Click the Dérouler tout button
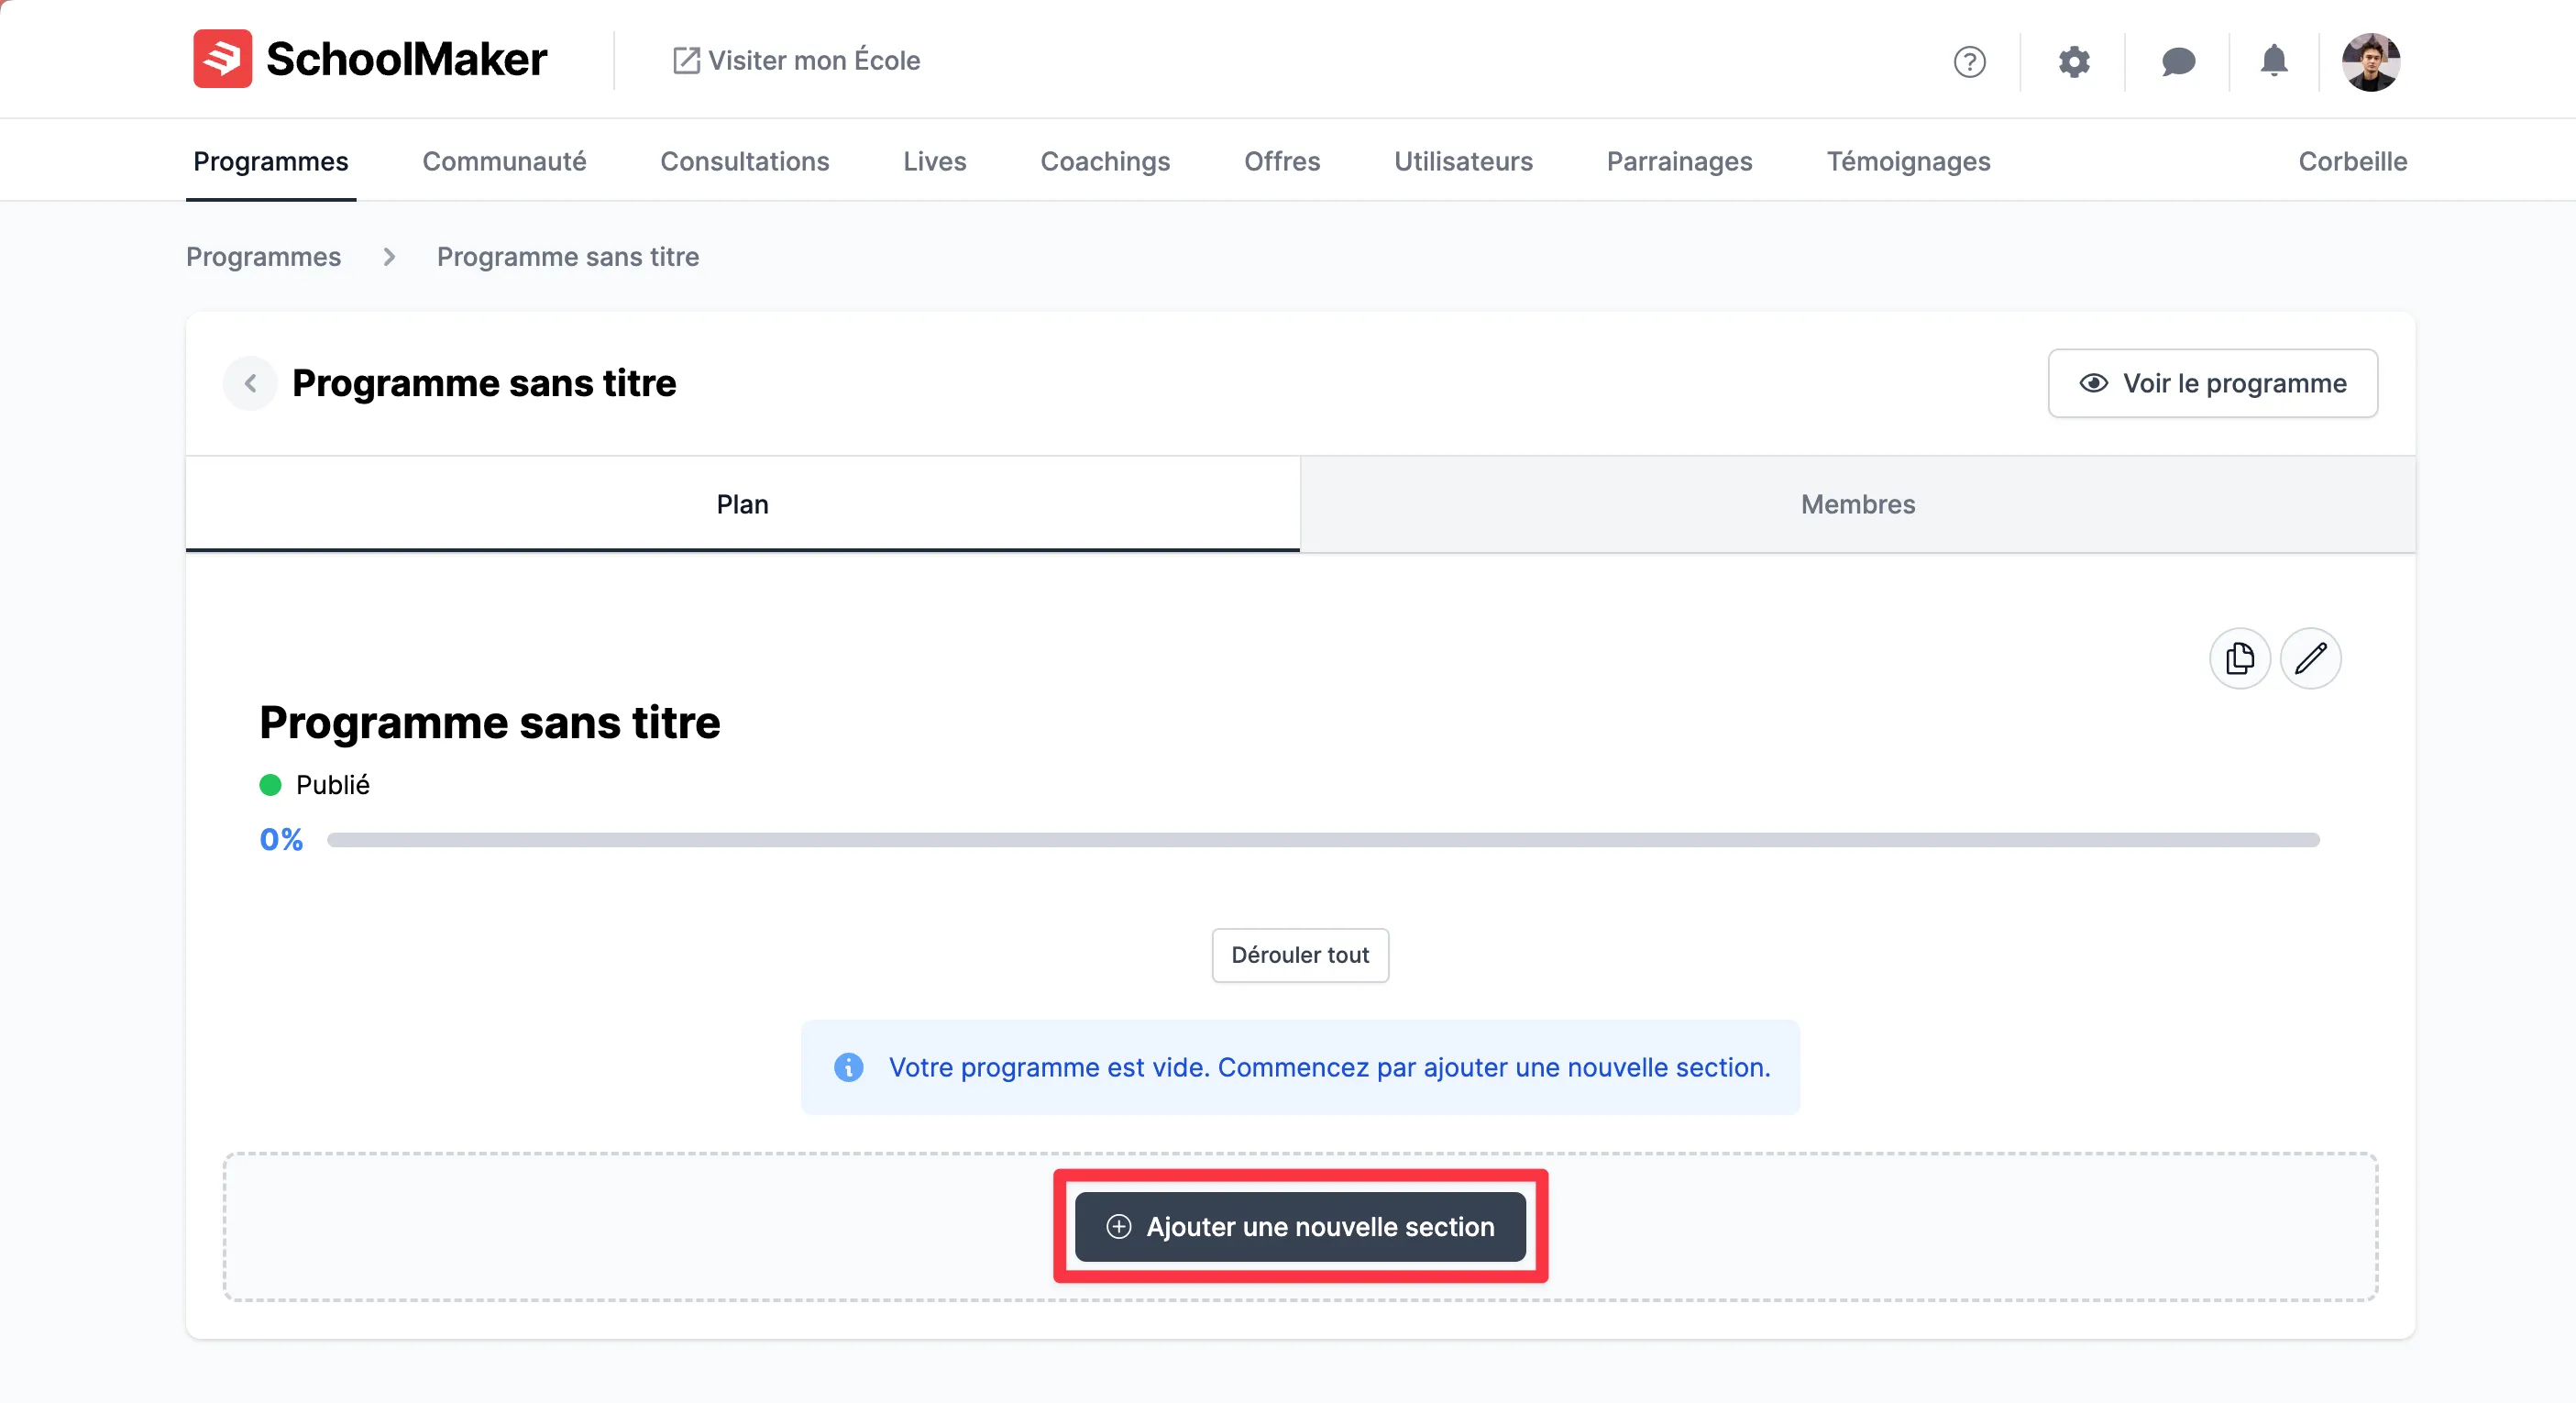 (1300, 956)
